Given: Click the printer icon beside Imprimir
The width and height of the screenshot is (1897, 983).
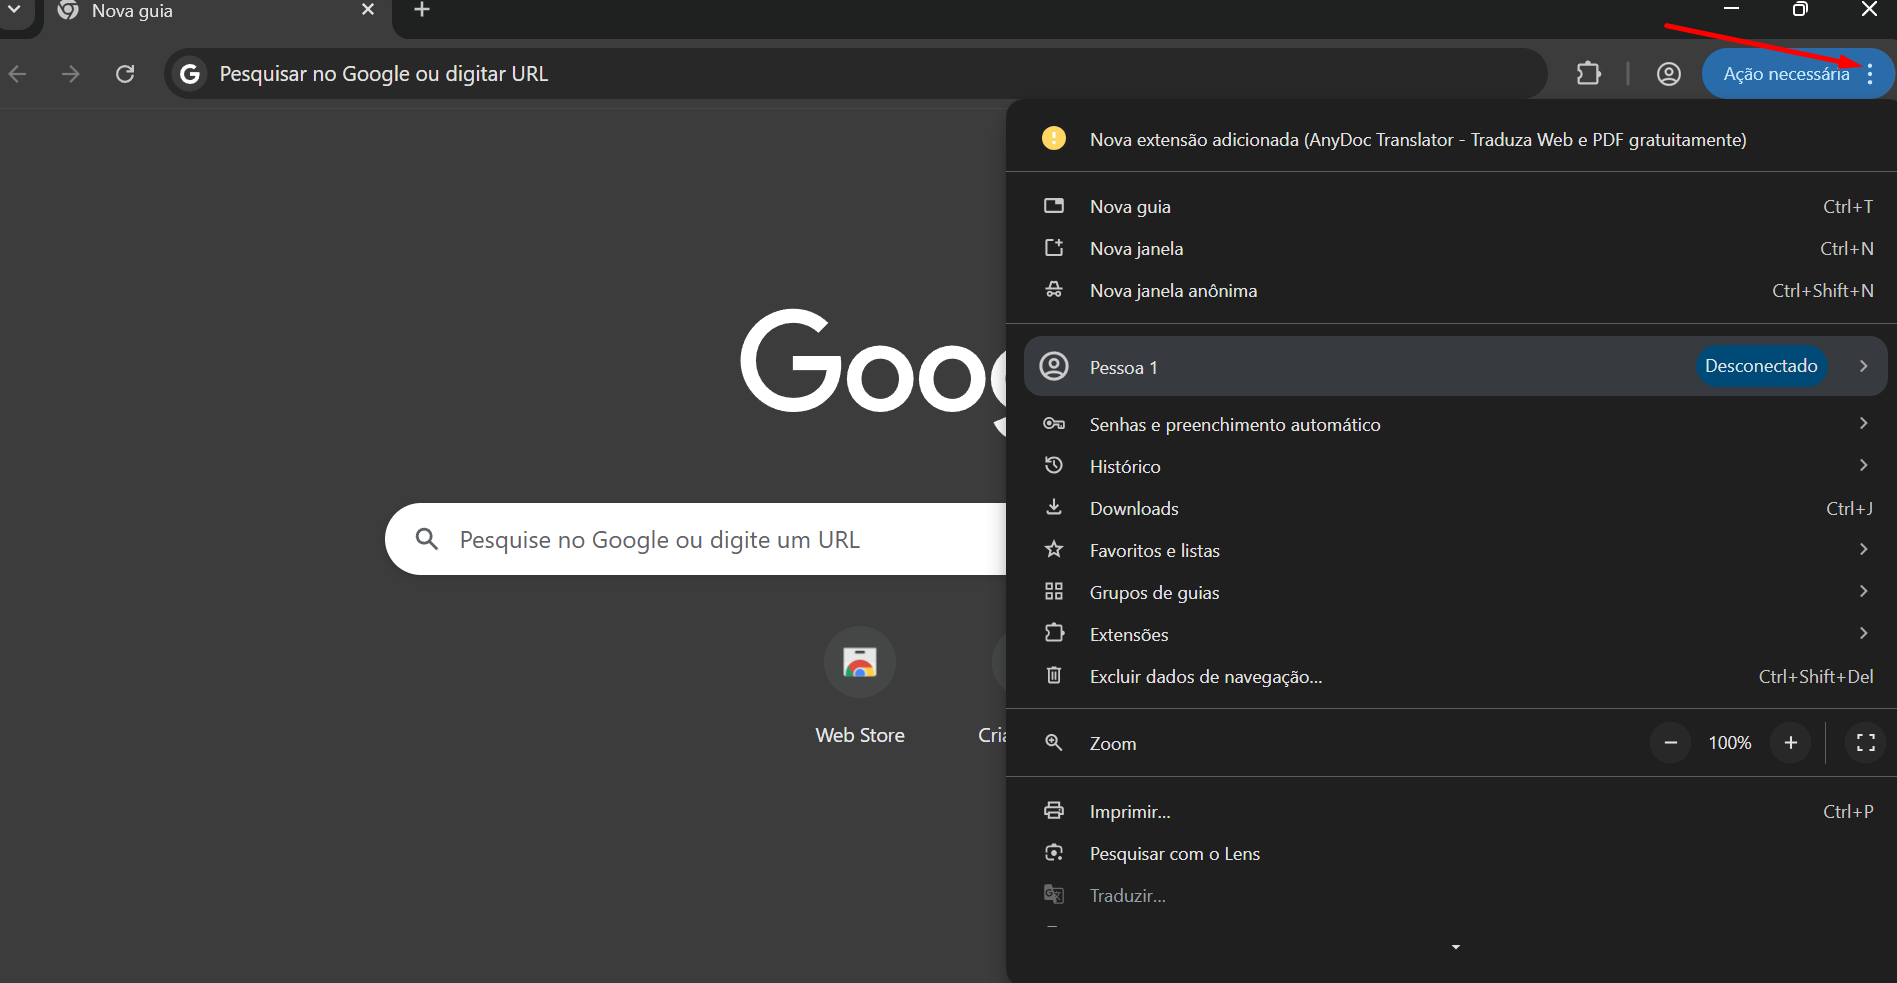Looking at the screenshot, I should (x=1054, y=810).
